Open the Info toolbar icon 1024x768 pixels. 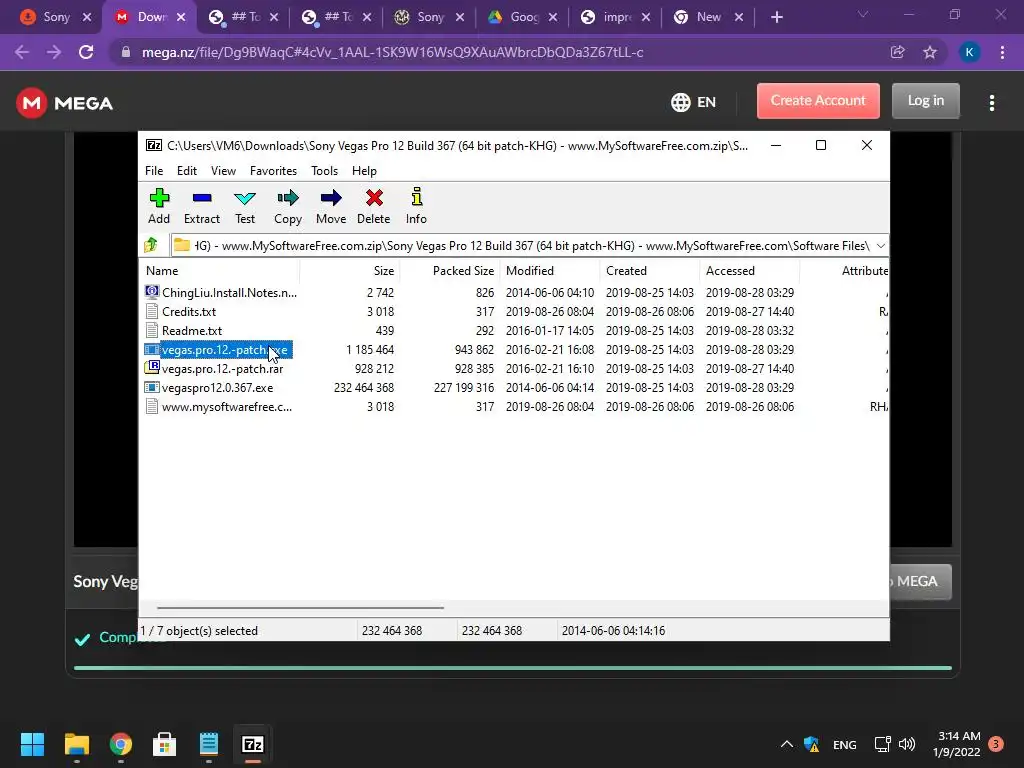coord(416,206)
